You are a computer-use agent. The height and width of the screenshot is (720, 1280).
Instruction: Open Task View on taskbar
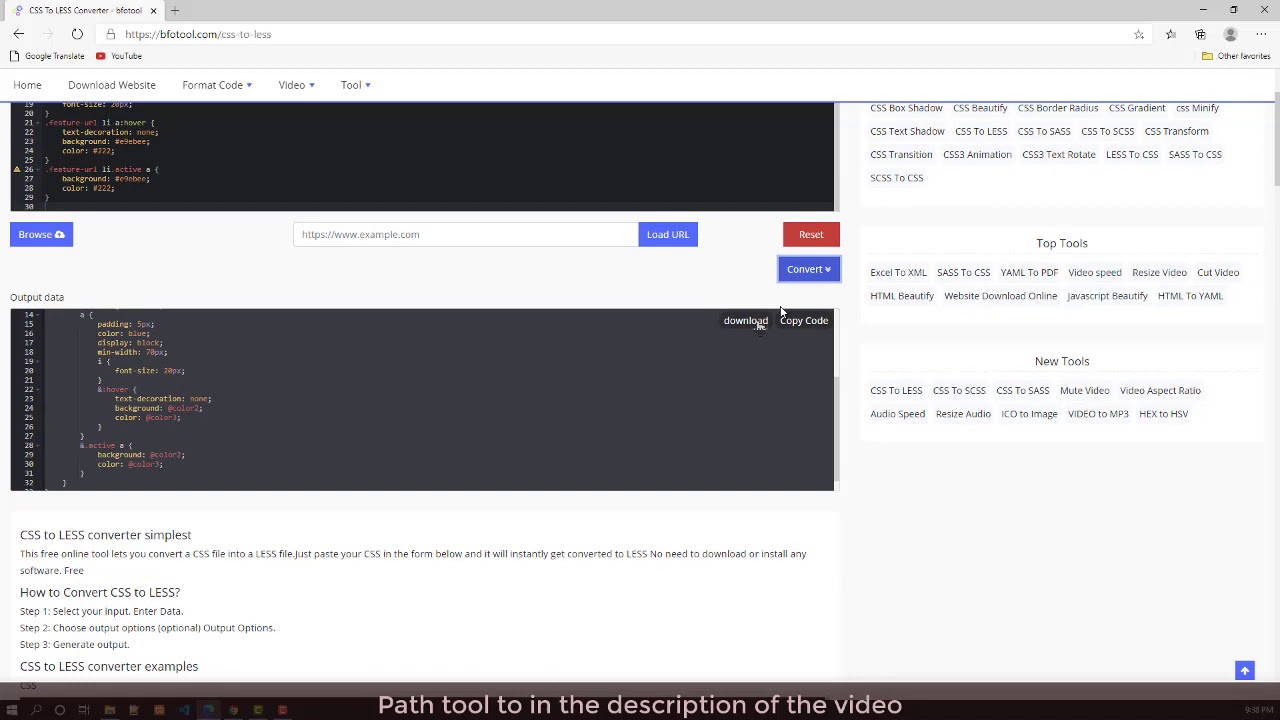pyautogui.click(x=84, y=710)
